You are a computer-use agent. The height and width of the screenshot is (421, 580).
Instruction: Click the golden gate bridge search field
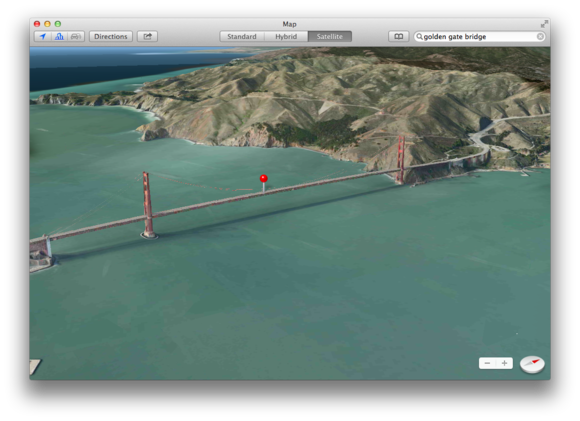(479, 37)
